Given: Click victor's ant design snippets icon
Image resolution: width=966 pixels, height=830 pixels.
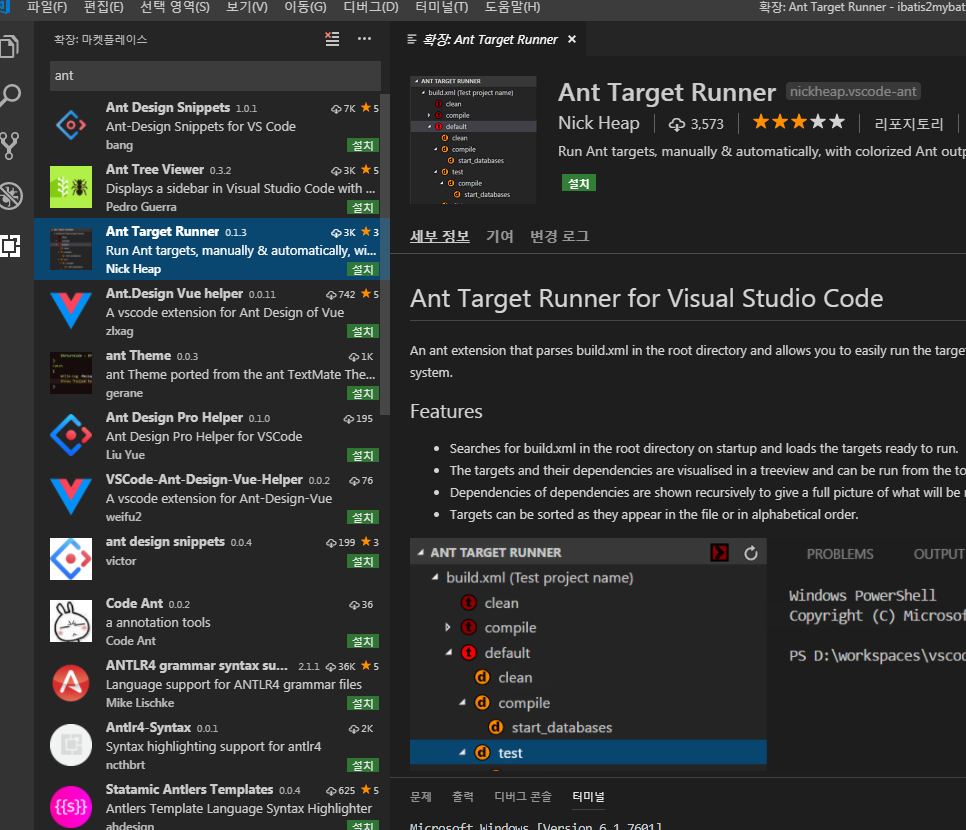Looking at the screenshot, I should click(x=71, y=559).
